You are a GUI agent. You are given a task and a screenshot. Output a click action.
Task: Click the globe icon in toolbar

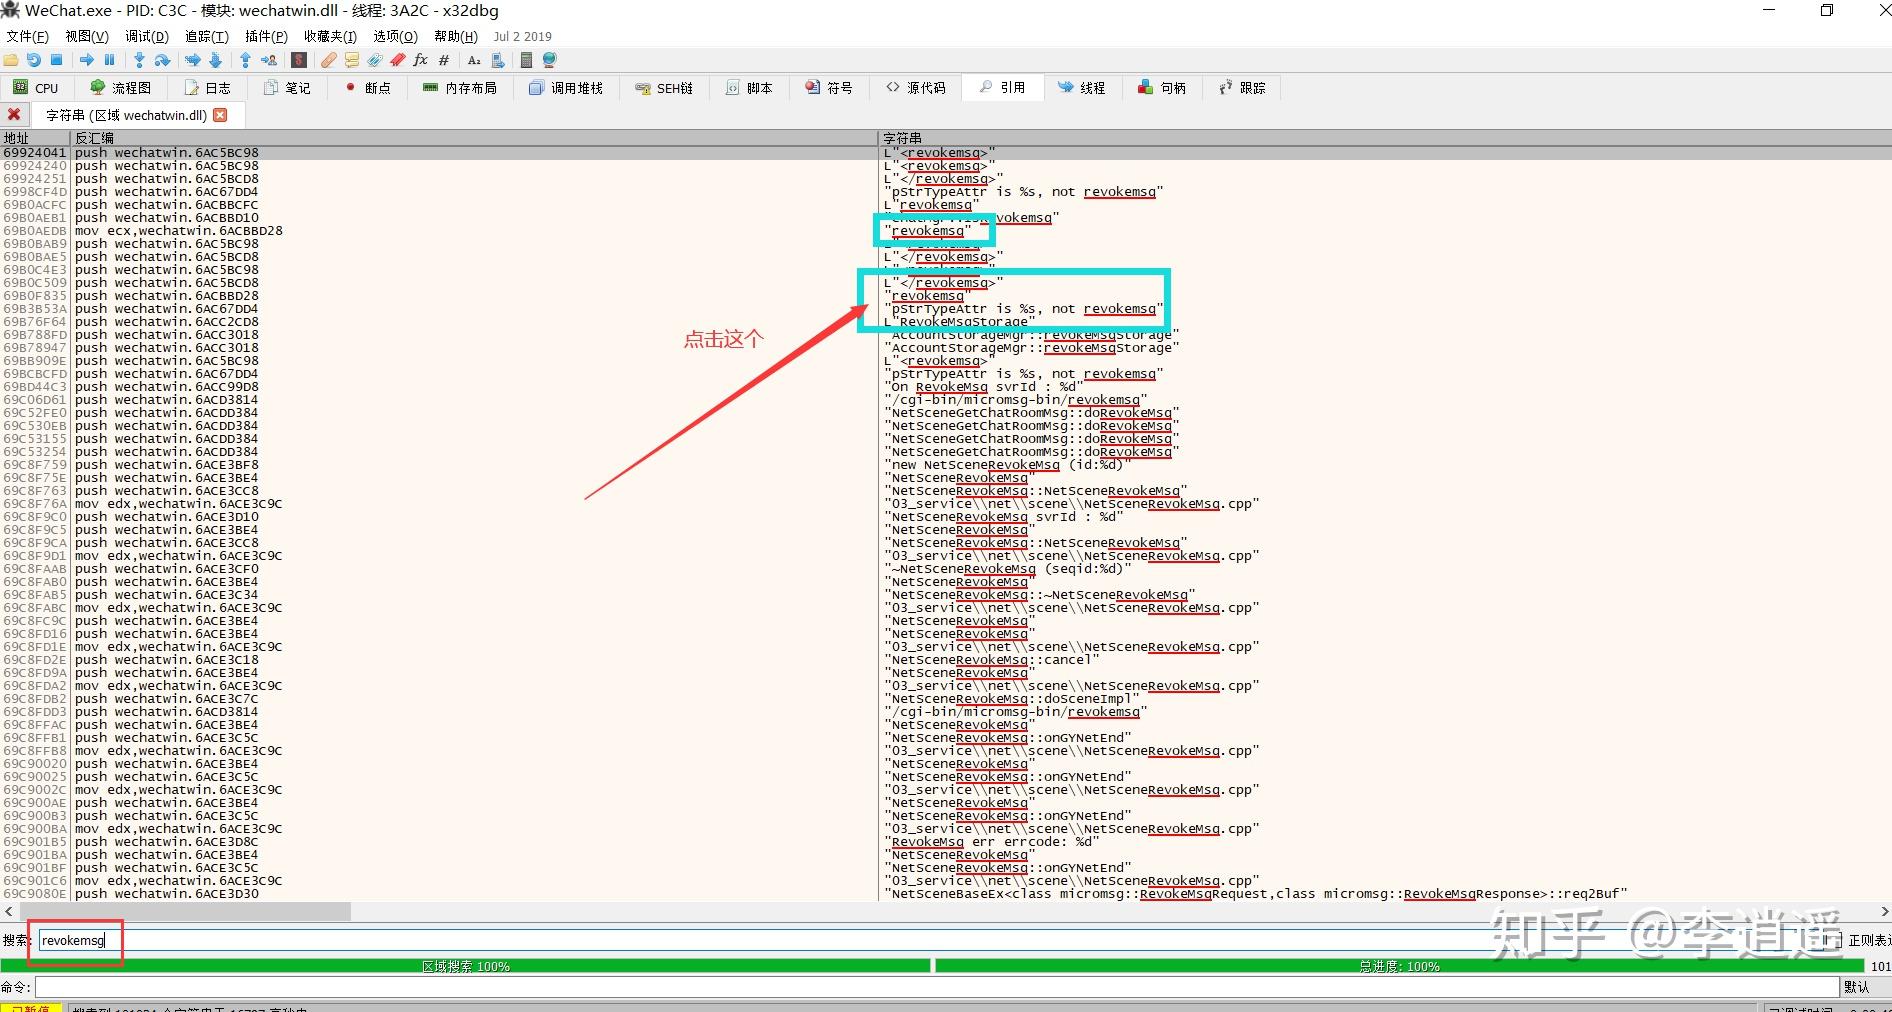point(549,60)
